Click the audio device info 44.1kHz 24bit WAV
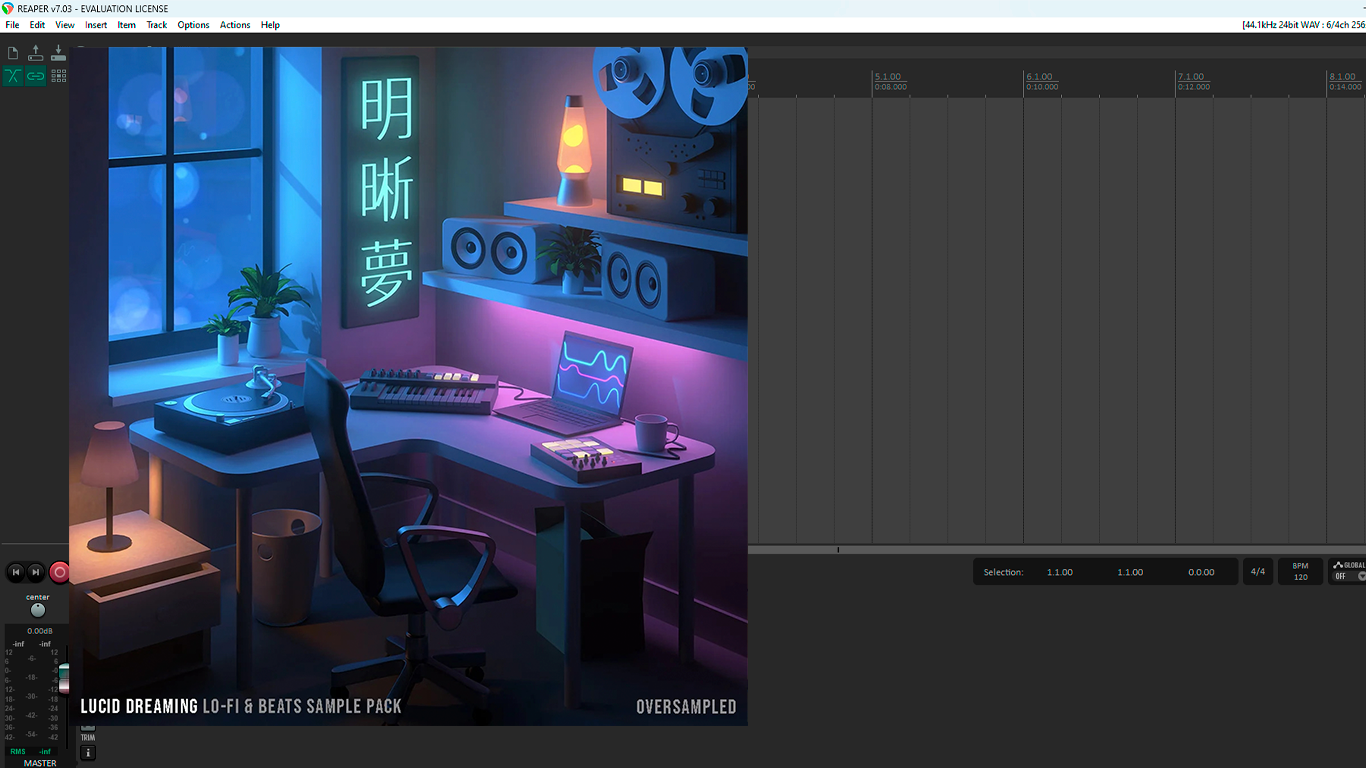This screenshot has width=1366, height=768. point(1303,25)
